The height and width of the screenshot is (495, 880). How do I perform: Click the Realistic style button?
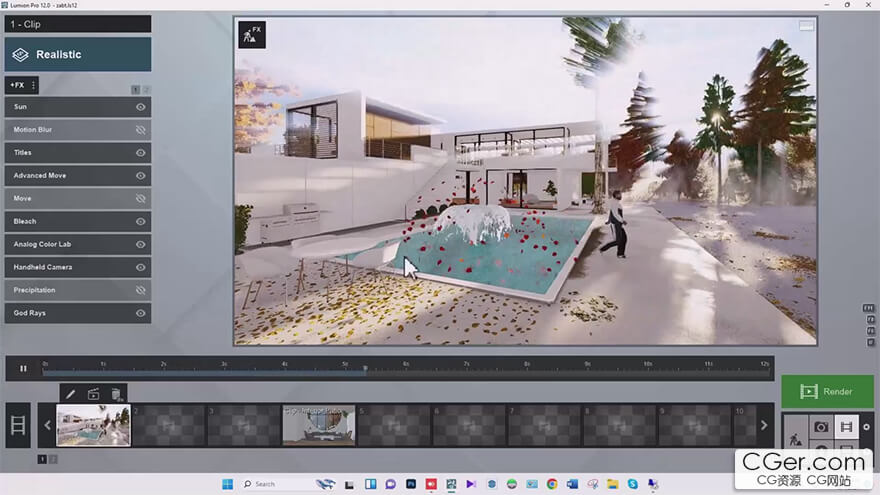coord(77,54)
